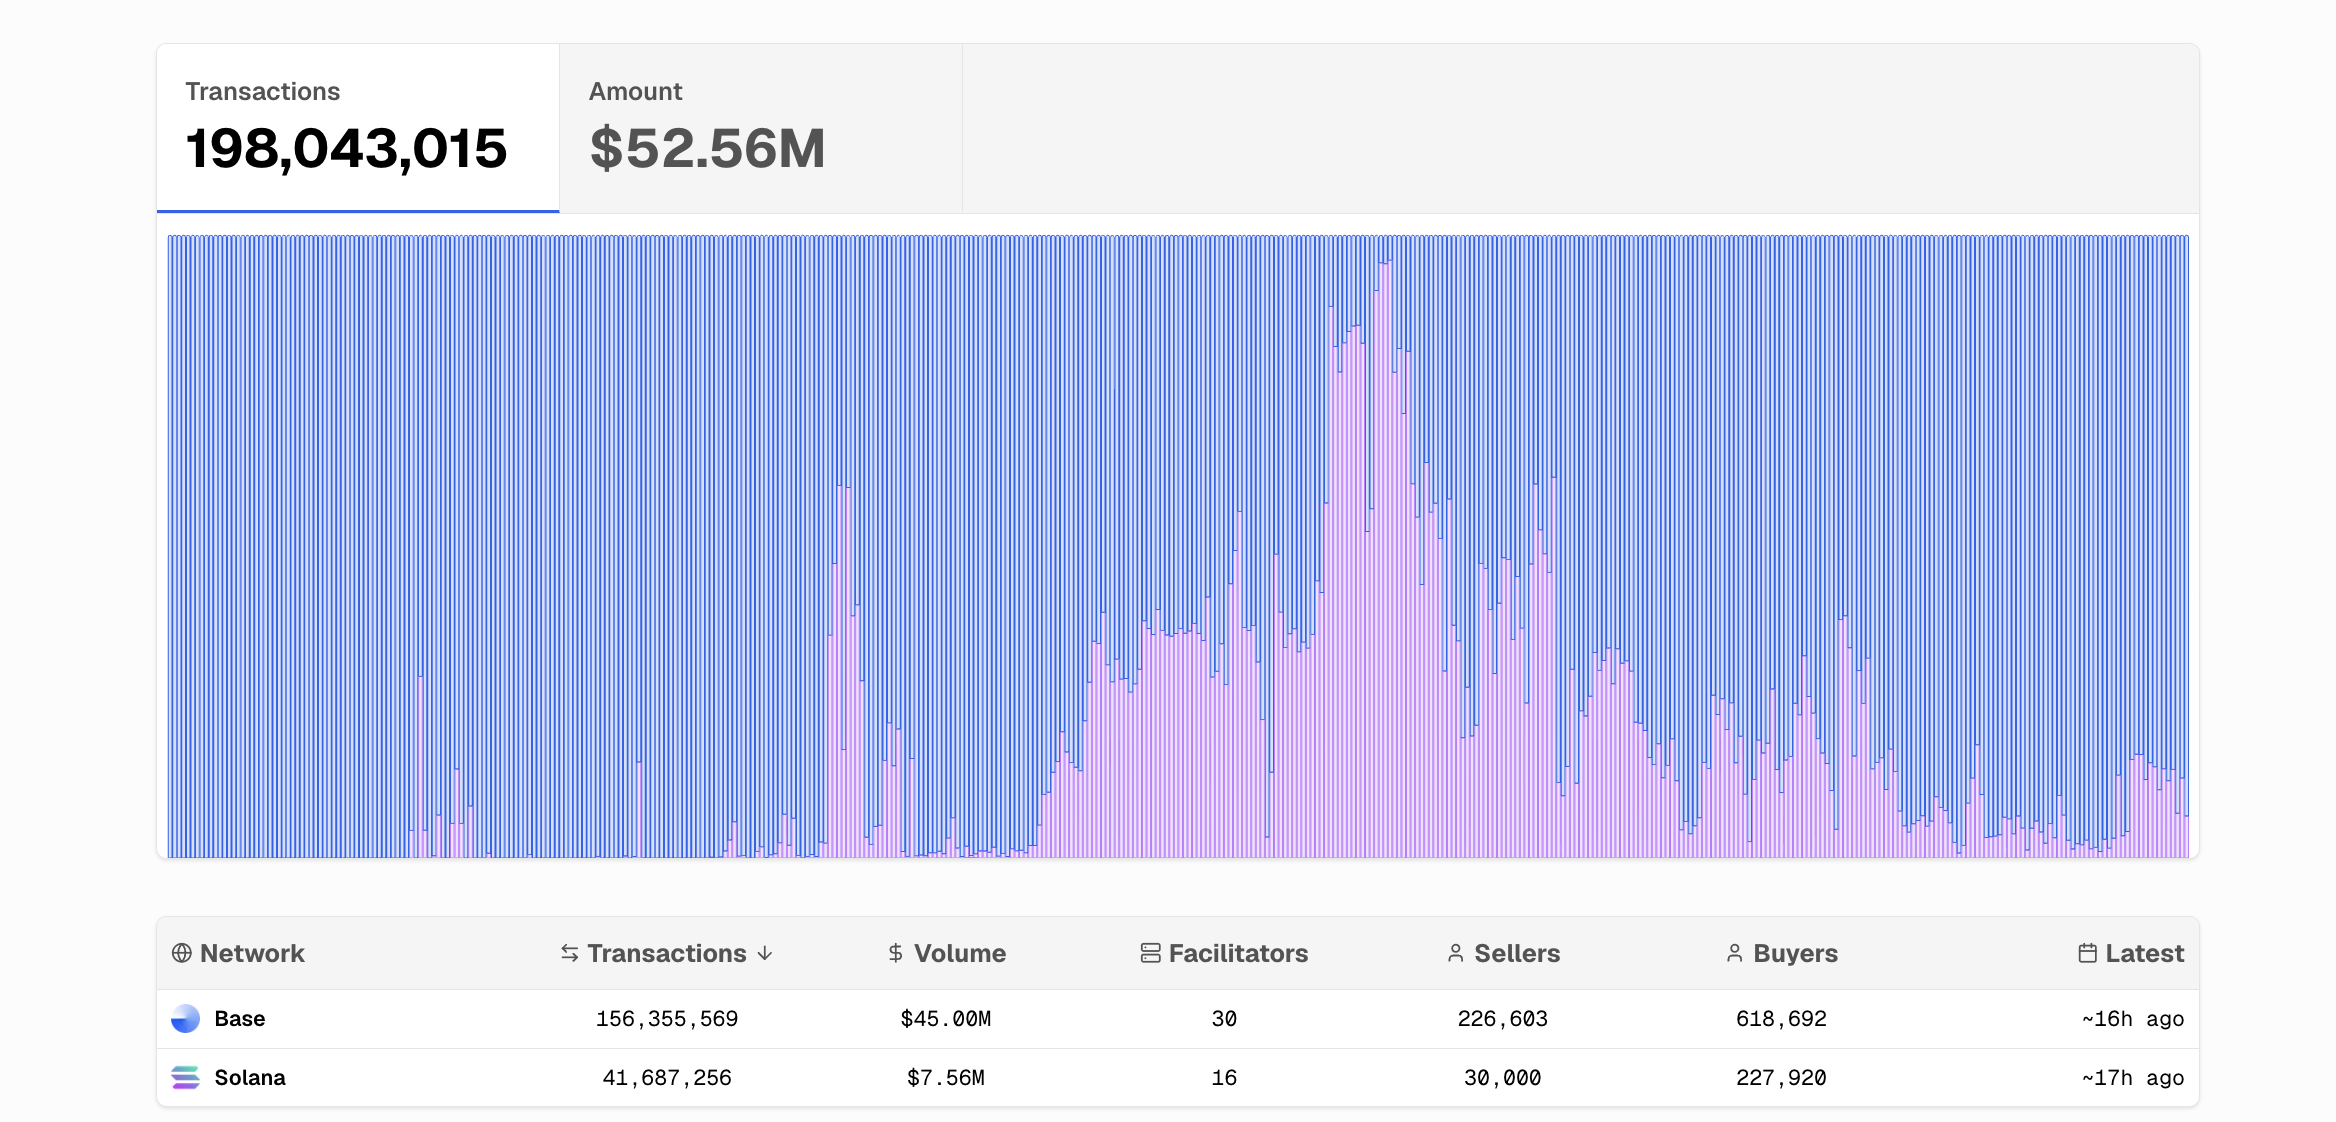Select Solana sellers count 30,000

tap(1503, 1078)
